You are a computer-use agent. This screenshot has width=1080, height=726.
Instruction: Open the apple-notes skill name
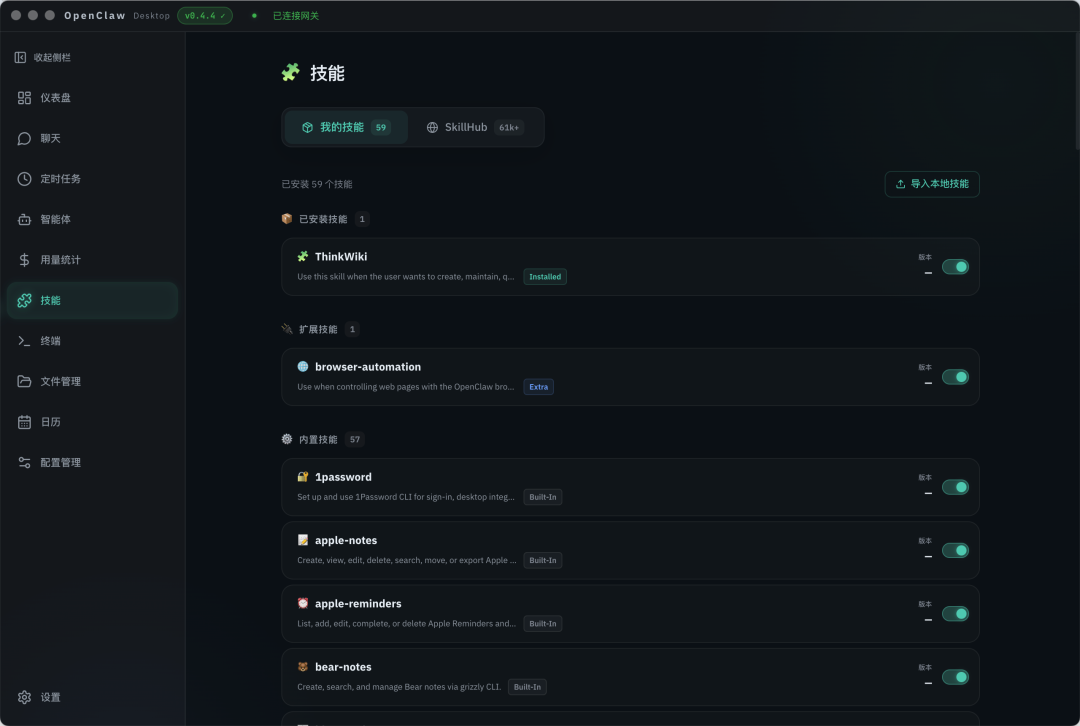[x=346, y=540]
